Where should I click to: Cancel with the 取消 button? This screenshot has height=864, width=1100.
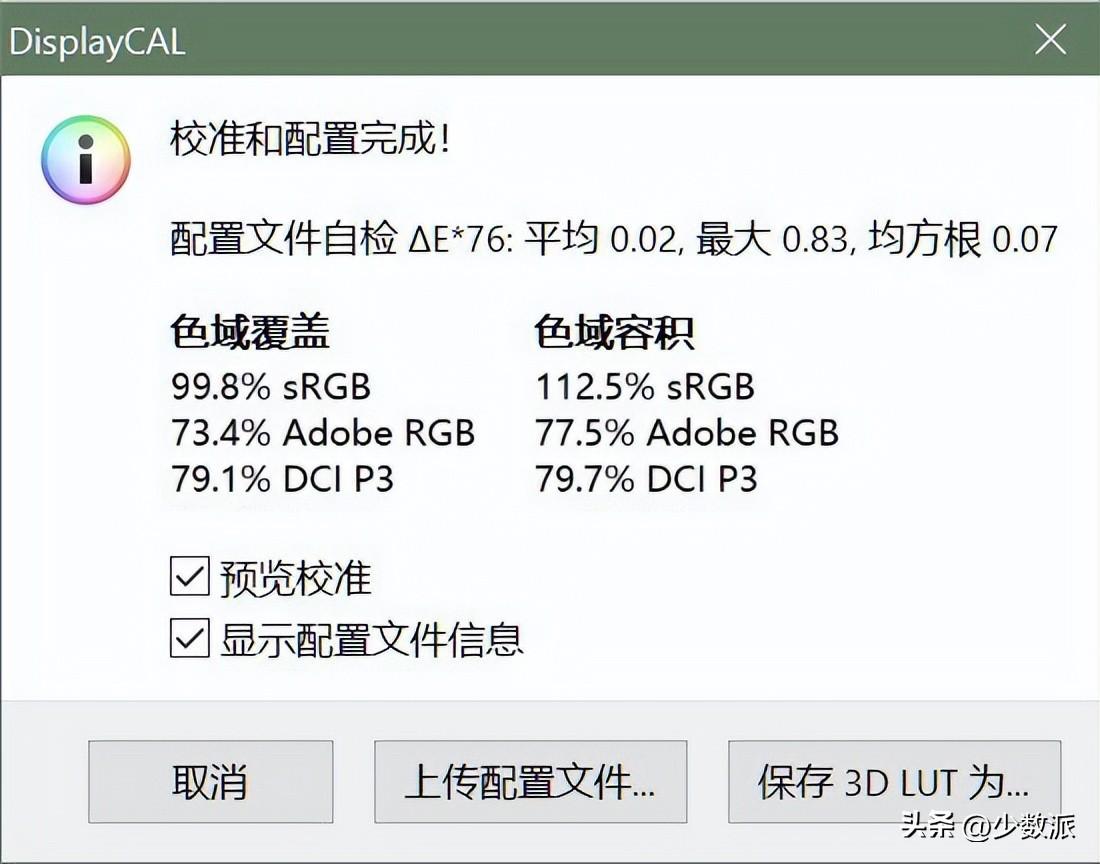click(x=210, y=782)
